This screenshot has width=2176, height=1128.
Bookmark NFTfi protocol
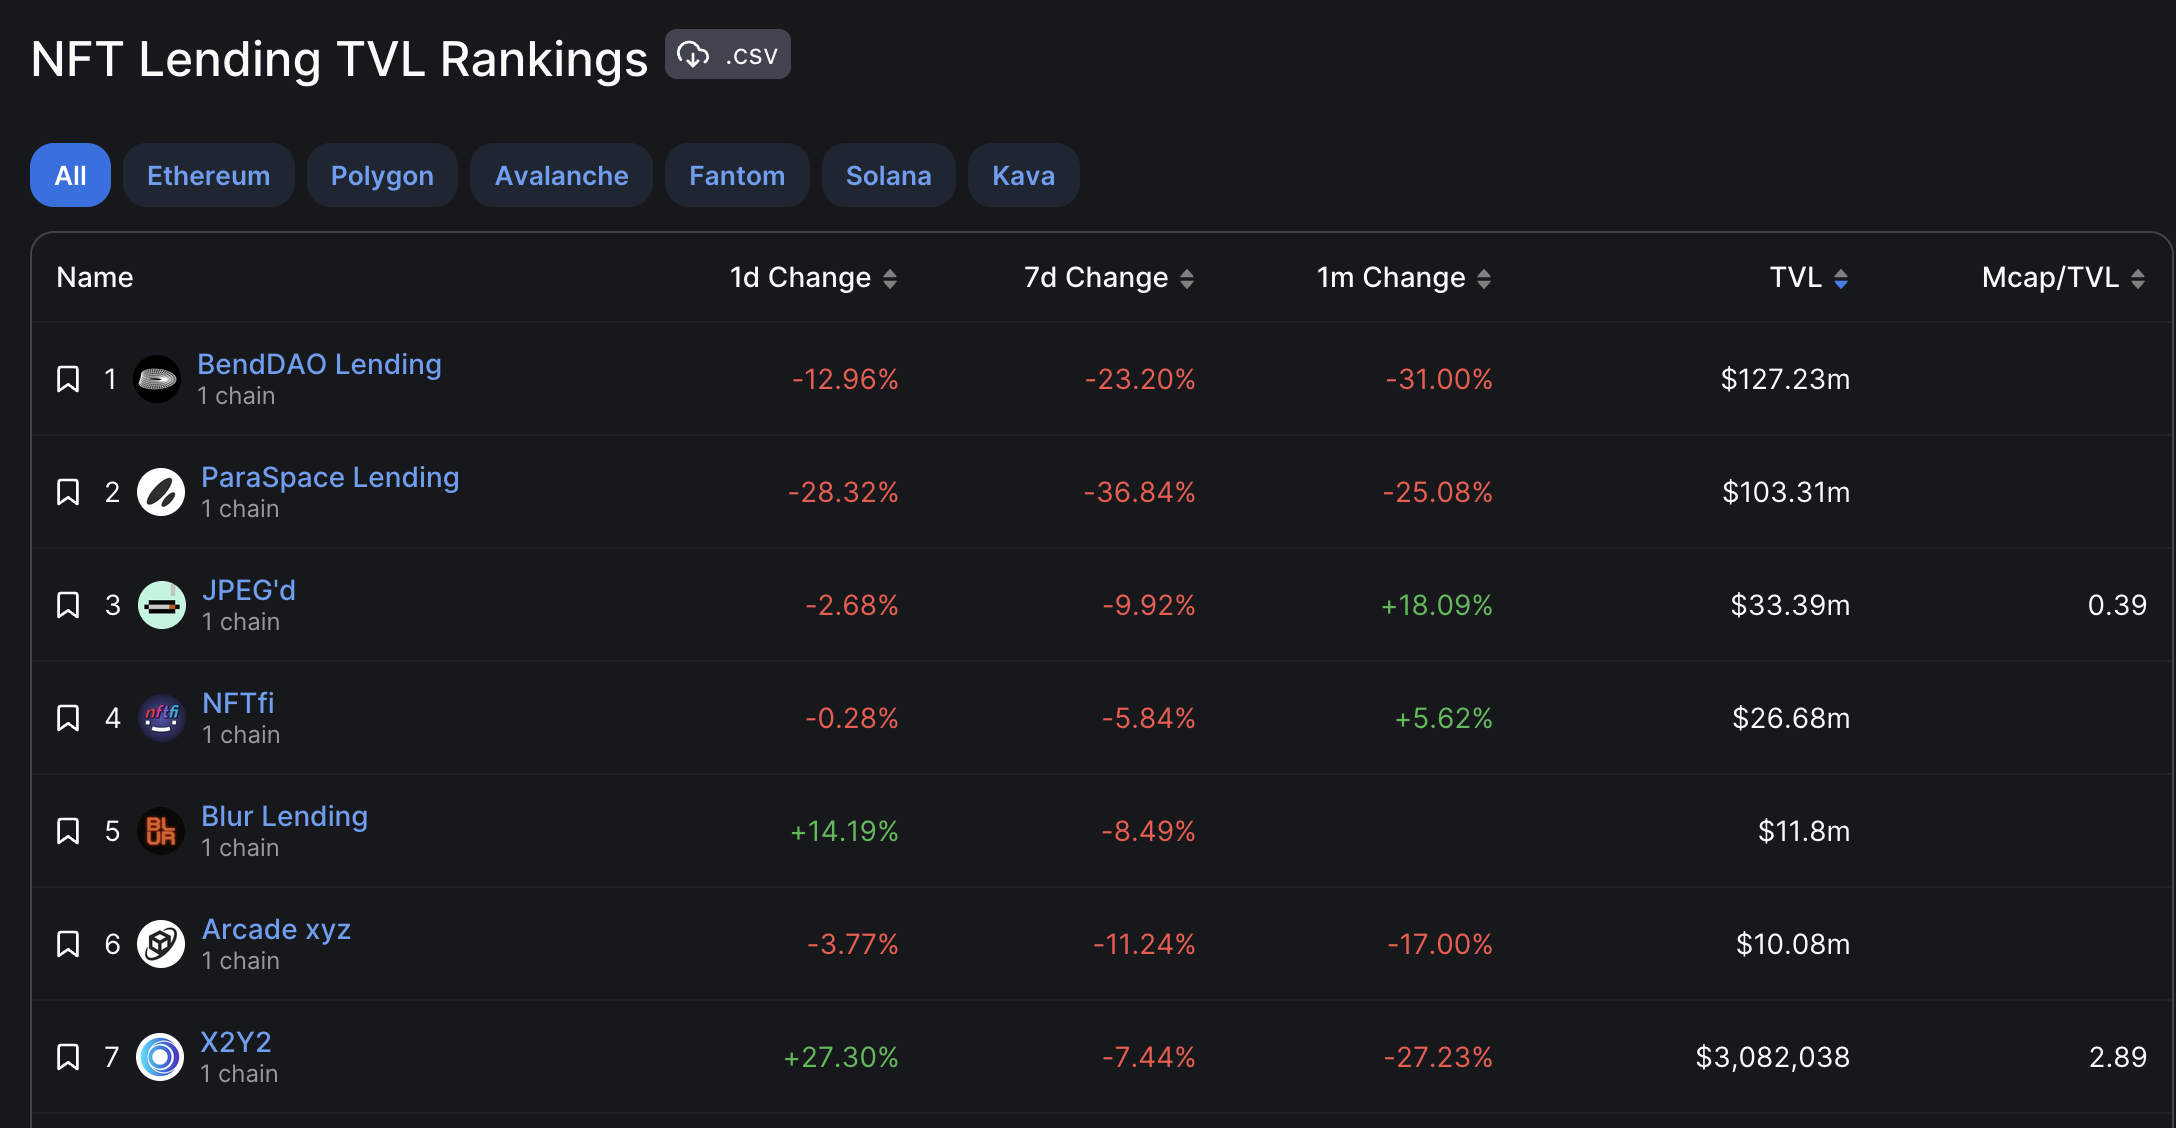tap(68, 718)
